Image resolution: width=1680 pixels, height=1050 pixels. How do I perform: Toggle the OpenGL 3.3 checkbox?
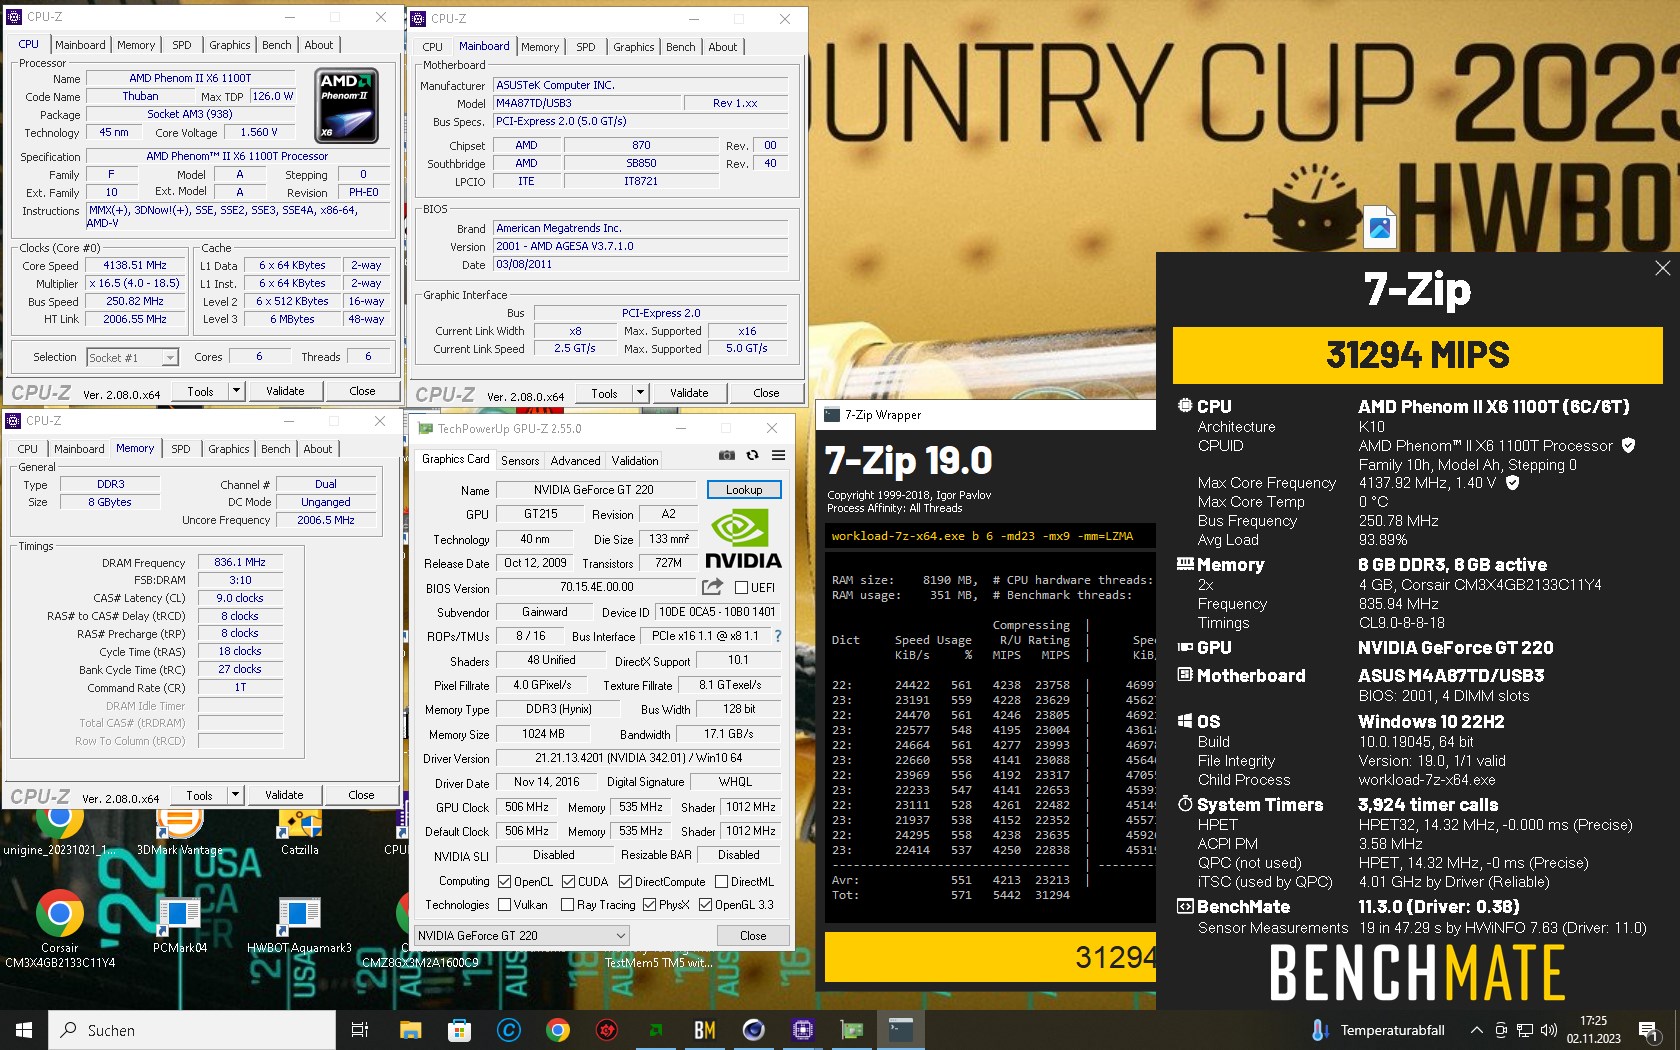[705, 905]
